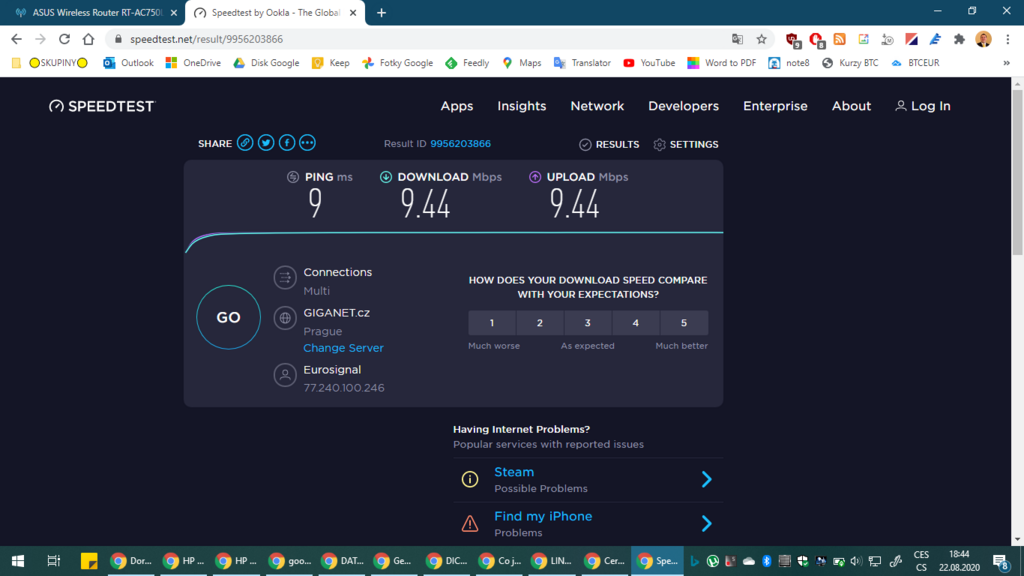This screenshot has height=576, width=1024.
Task: Share the result on Twitter
Action: point(266,143)
